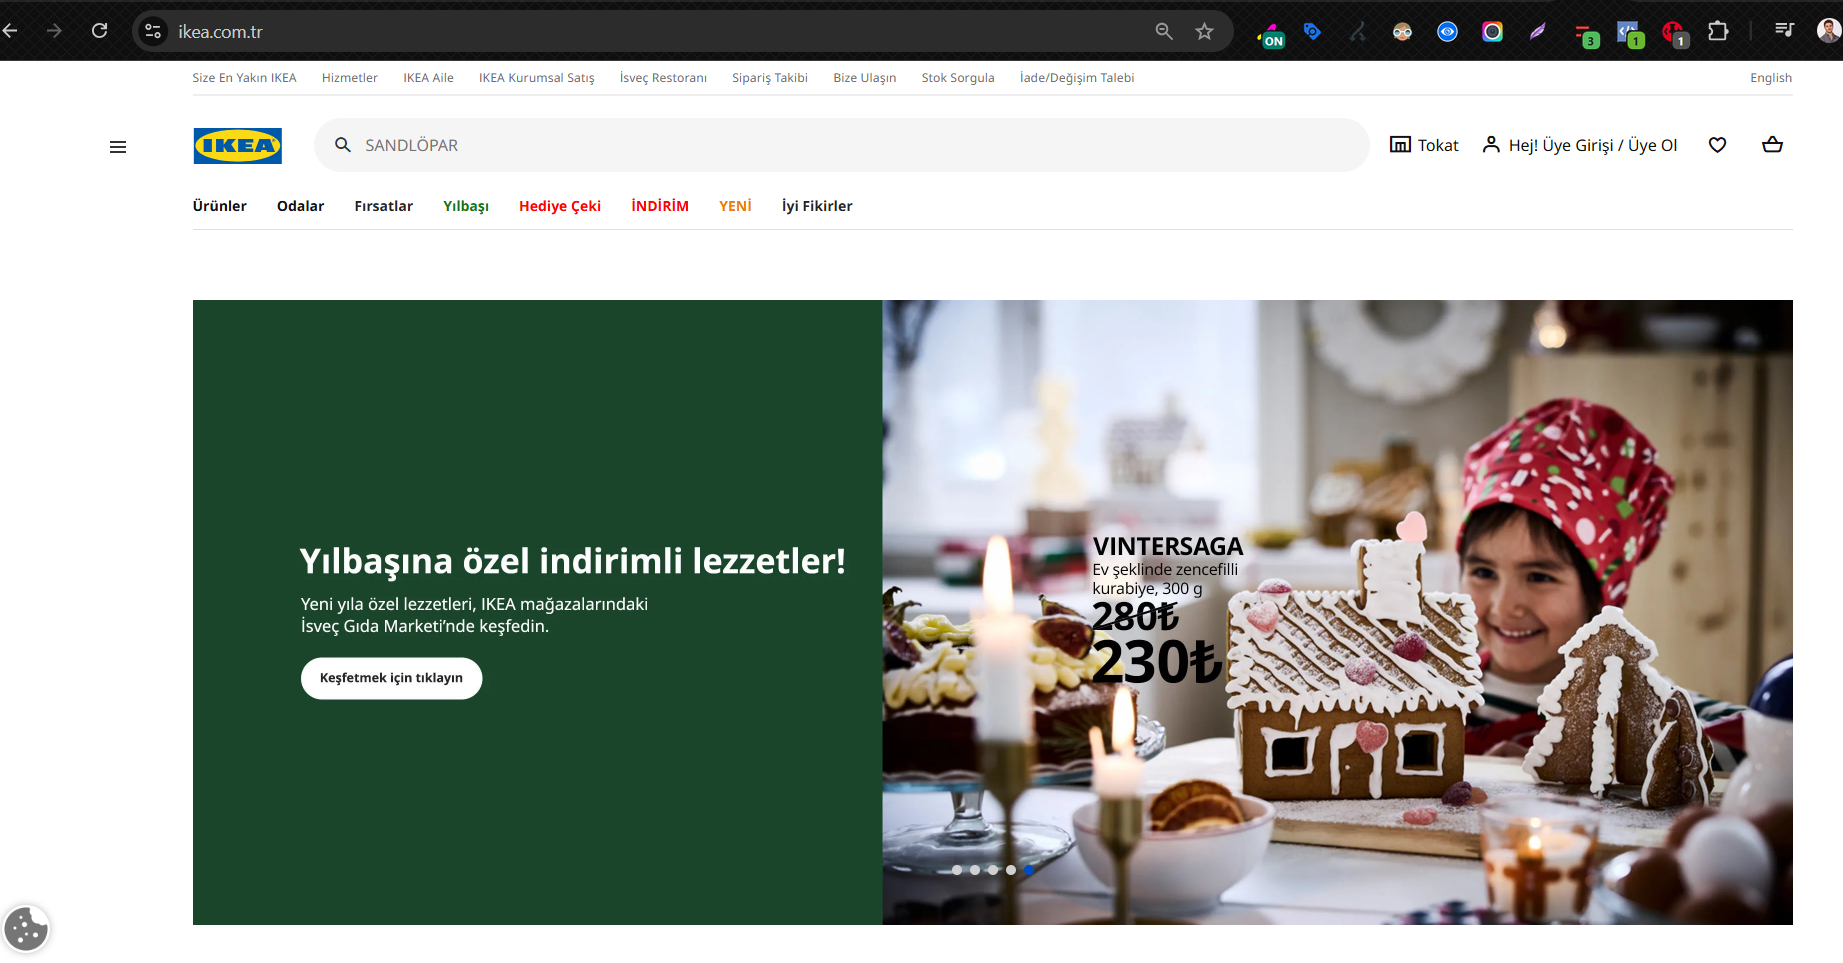Image resolution: width=1843 pixels, height=963 pixels.
Task: Select the active blue carousel dot
Action: click(x=1029, y=870)
